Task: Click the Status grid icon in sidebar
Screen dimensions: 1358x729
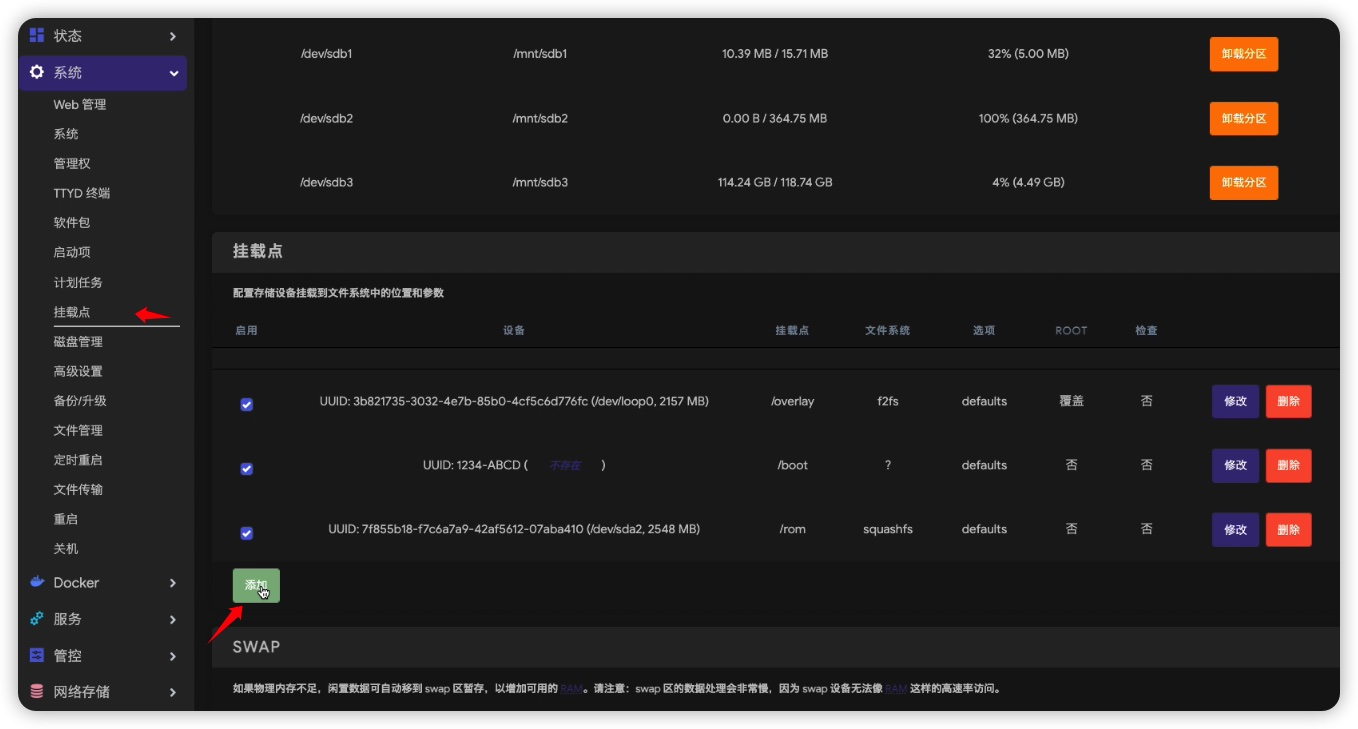Action: (x=37, y=36)
